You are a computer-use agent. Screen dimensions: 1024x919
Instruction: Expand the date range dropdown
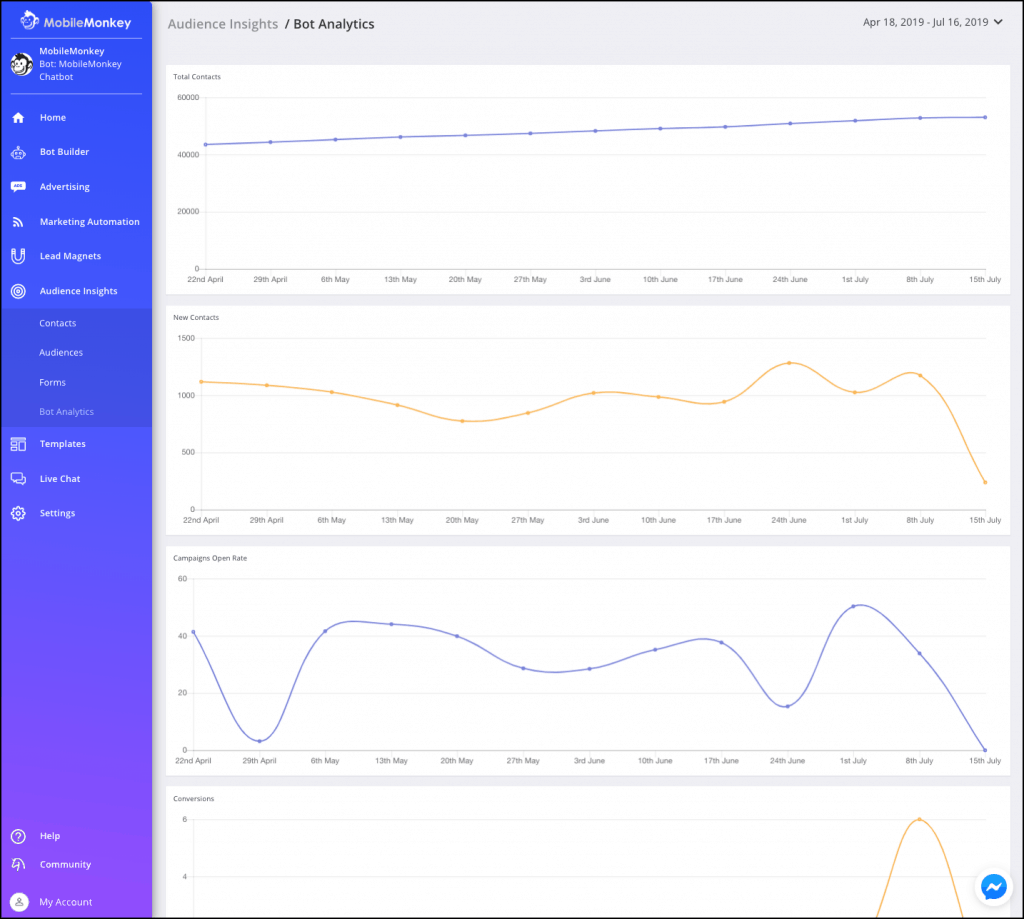coord(932,22)
